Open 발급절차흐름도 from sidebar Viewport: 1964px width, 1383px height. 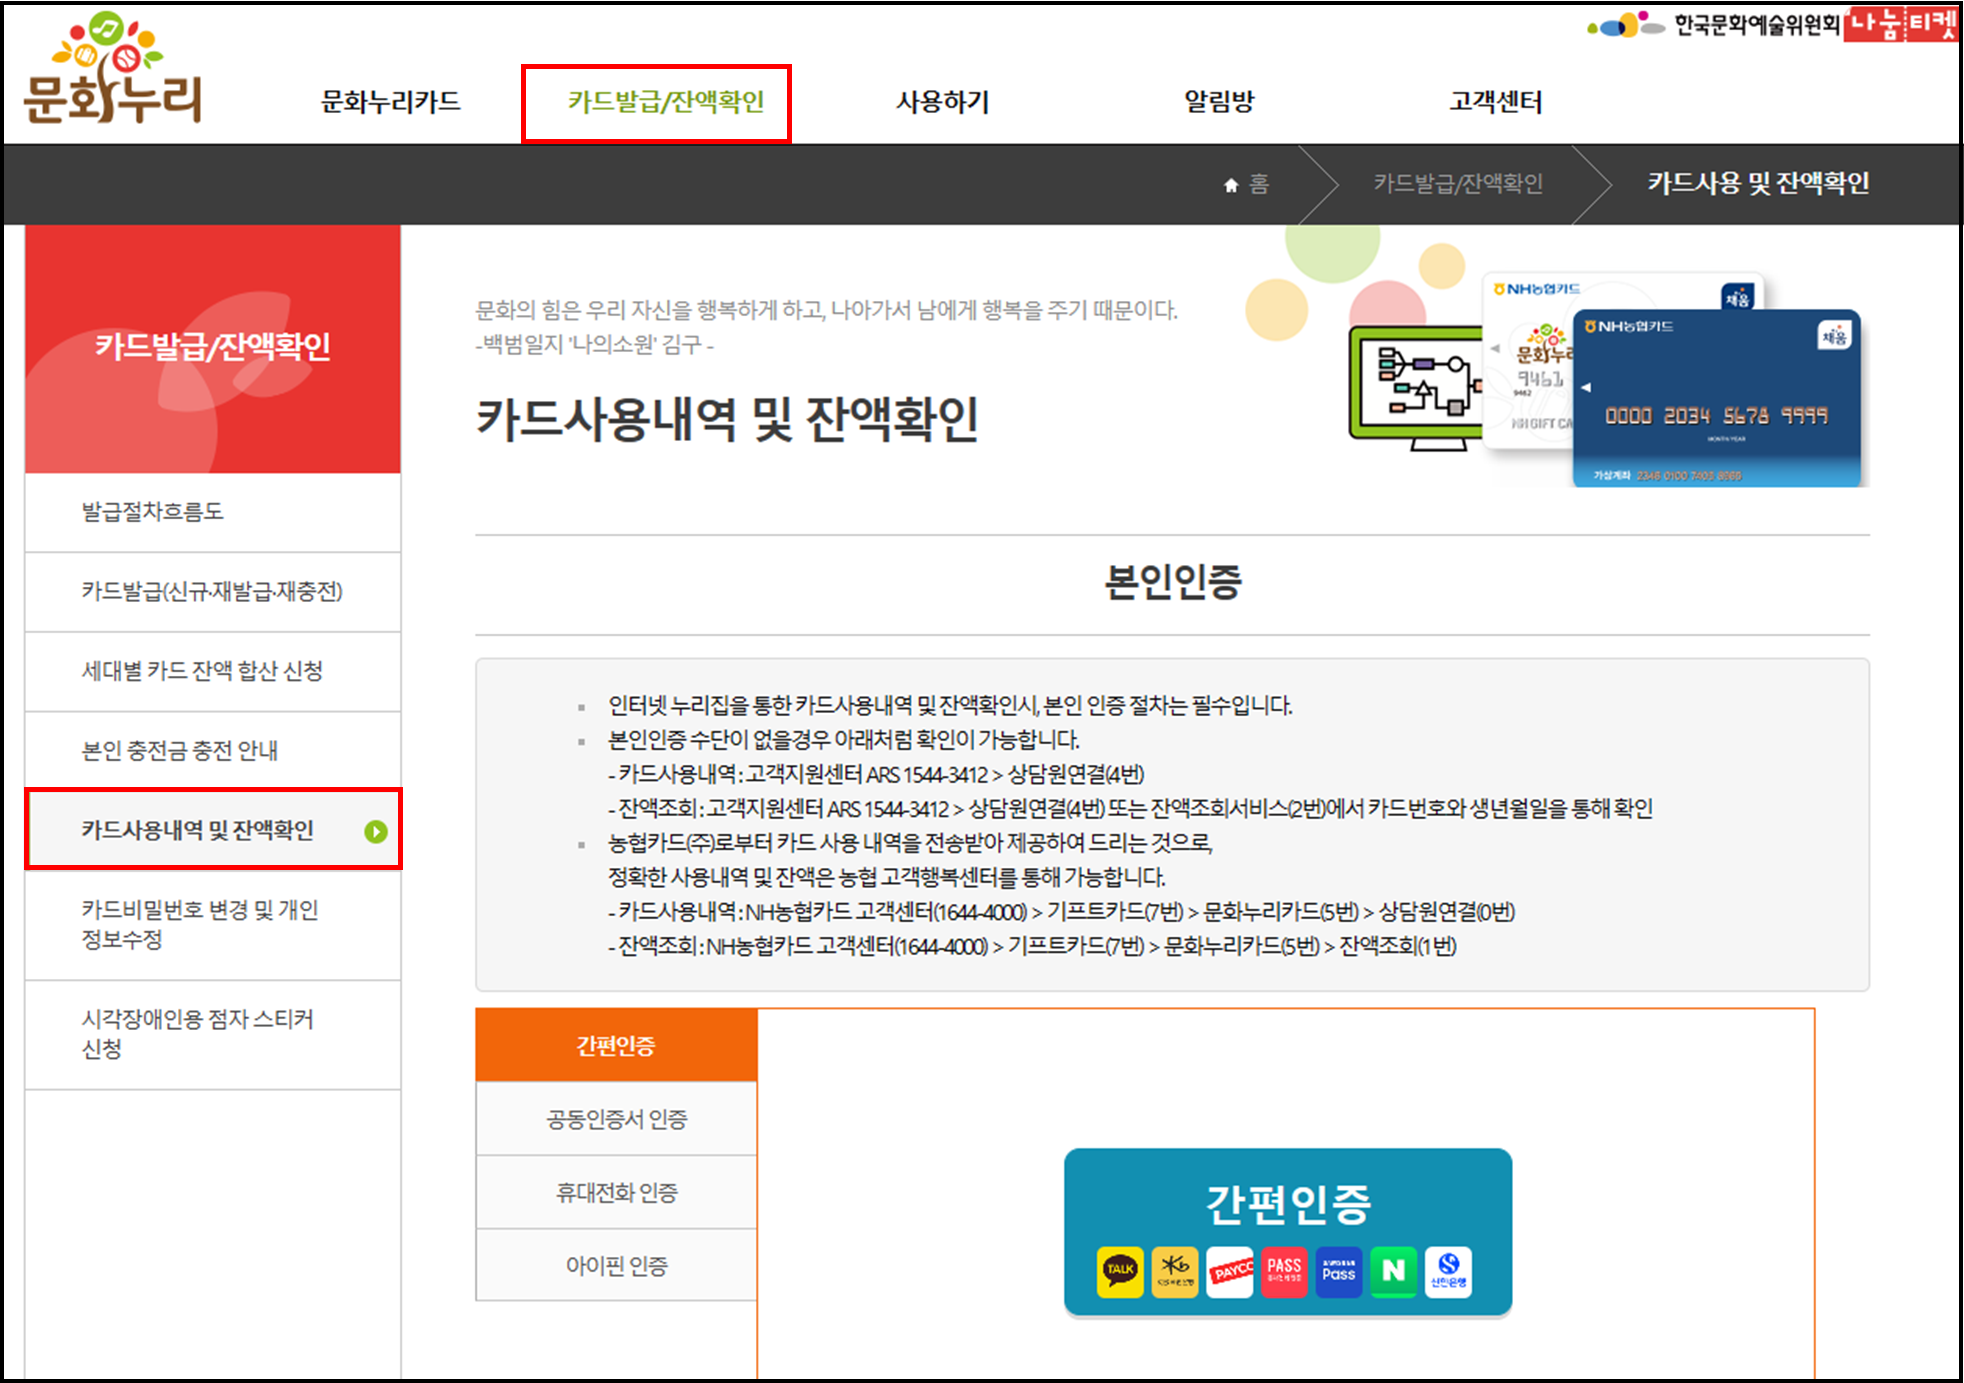coord(152,511)
